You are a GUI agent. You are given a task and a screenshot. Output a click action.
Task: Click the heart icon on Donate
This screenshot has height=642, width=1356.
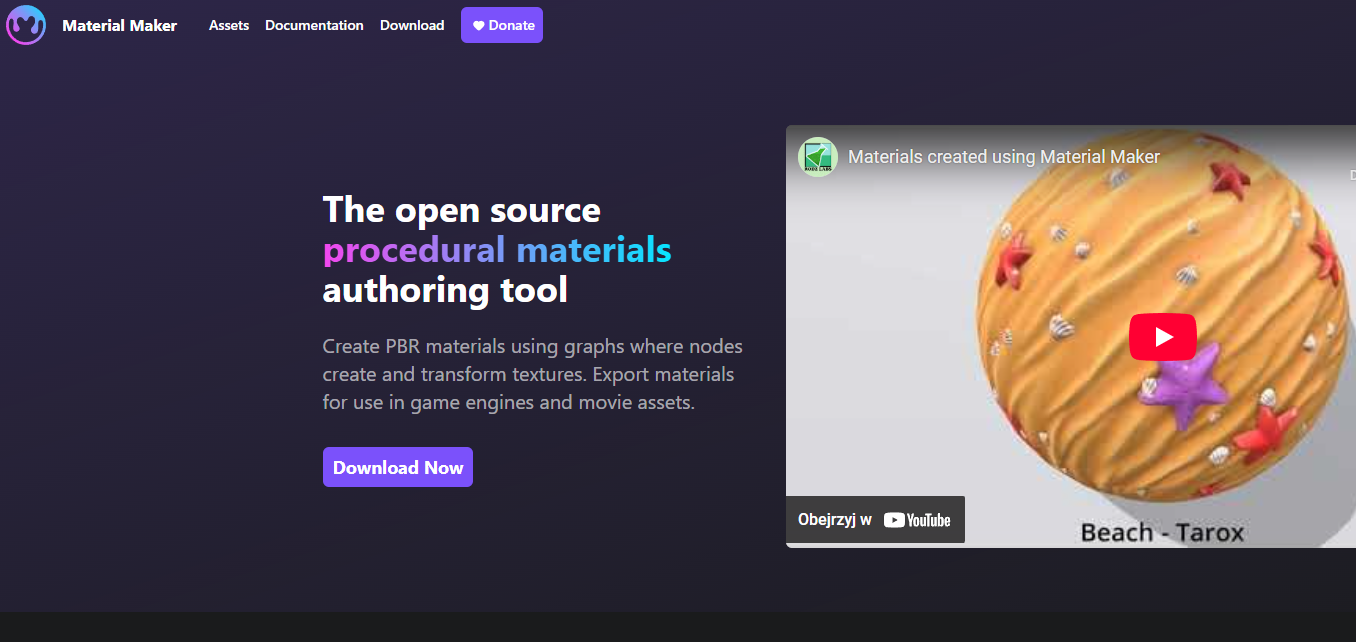(x=478, y=26)
